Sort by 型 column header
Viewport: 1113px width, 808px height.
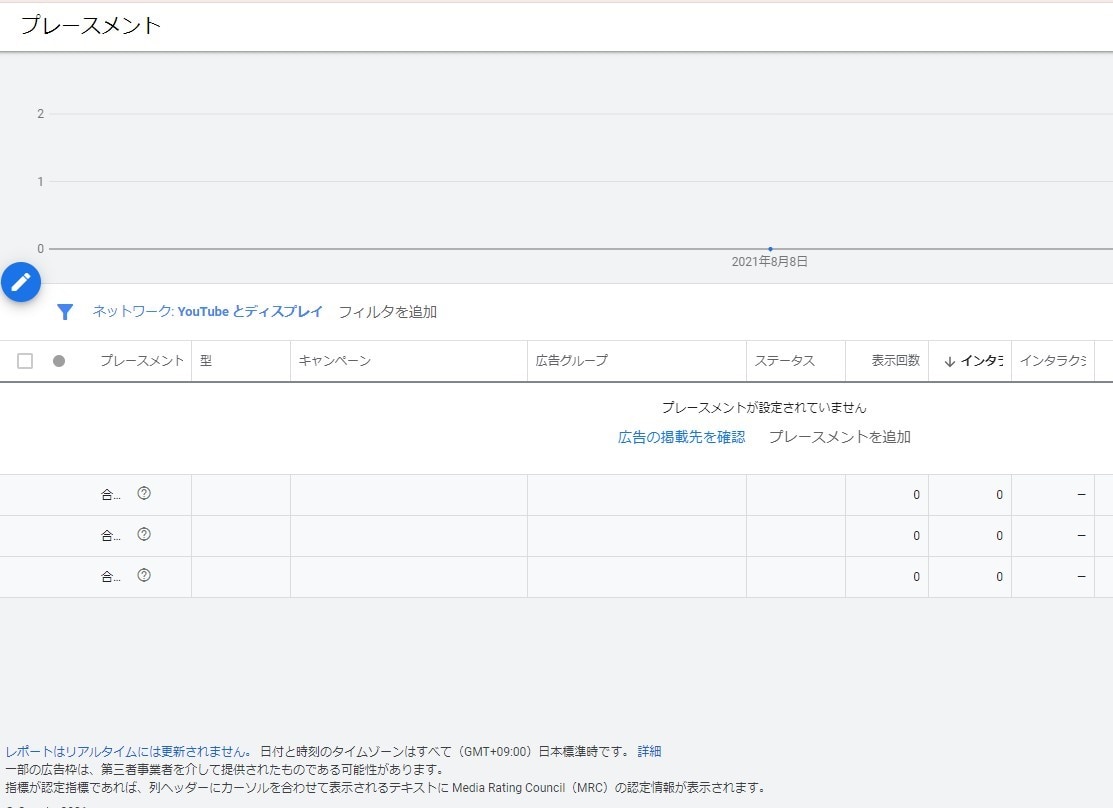coord(206,361)
